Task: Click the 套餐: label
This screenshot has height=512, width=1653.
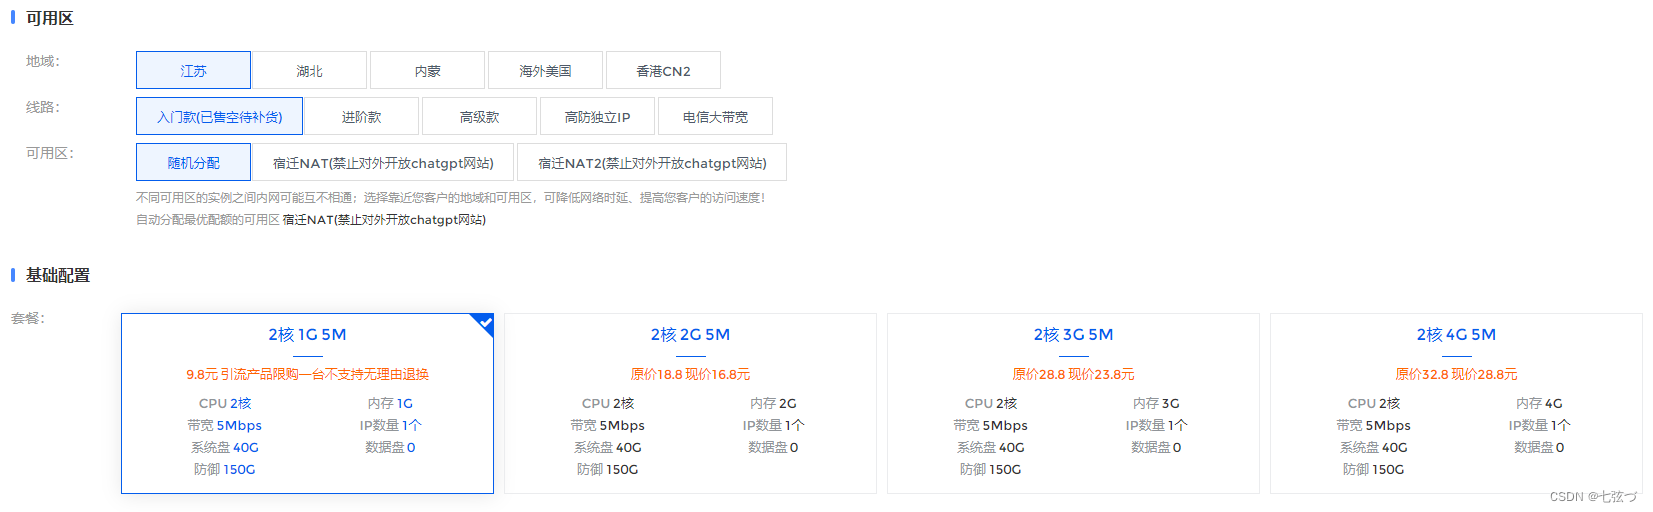Action: pos(28,318)
